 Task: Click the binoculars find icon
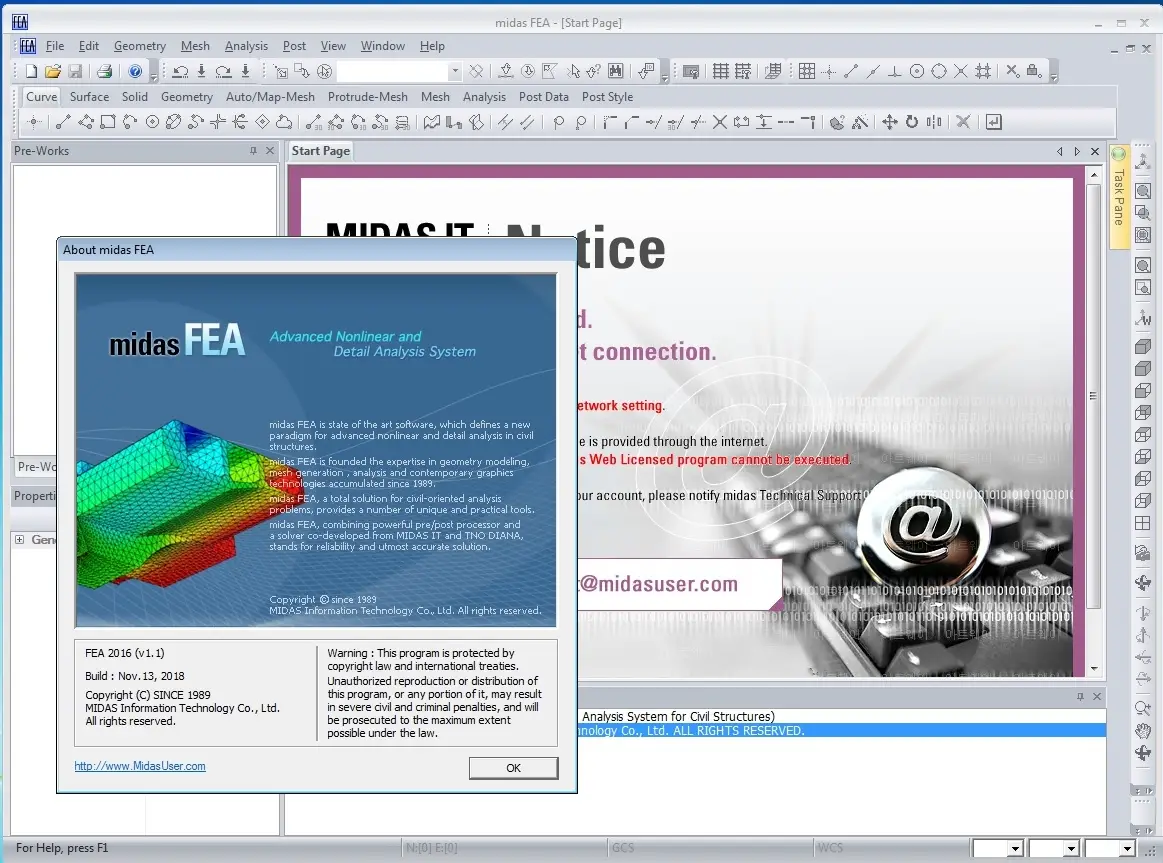(616, 71)
